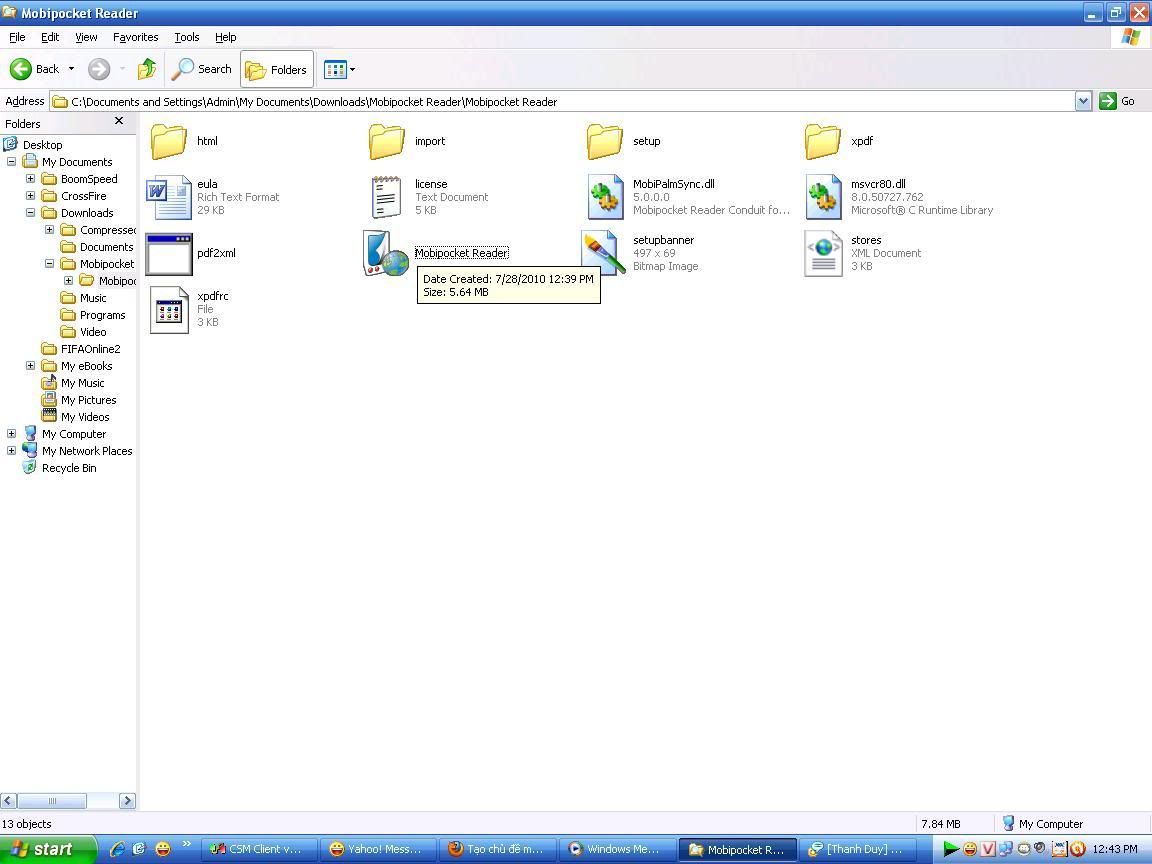Viewport: 1152px width, 864px height.
Task: Open the Windows Start menu
Action: coord(48,849)
